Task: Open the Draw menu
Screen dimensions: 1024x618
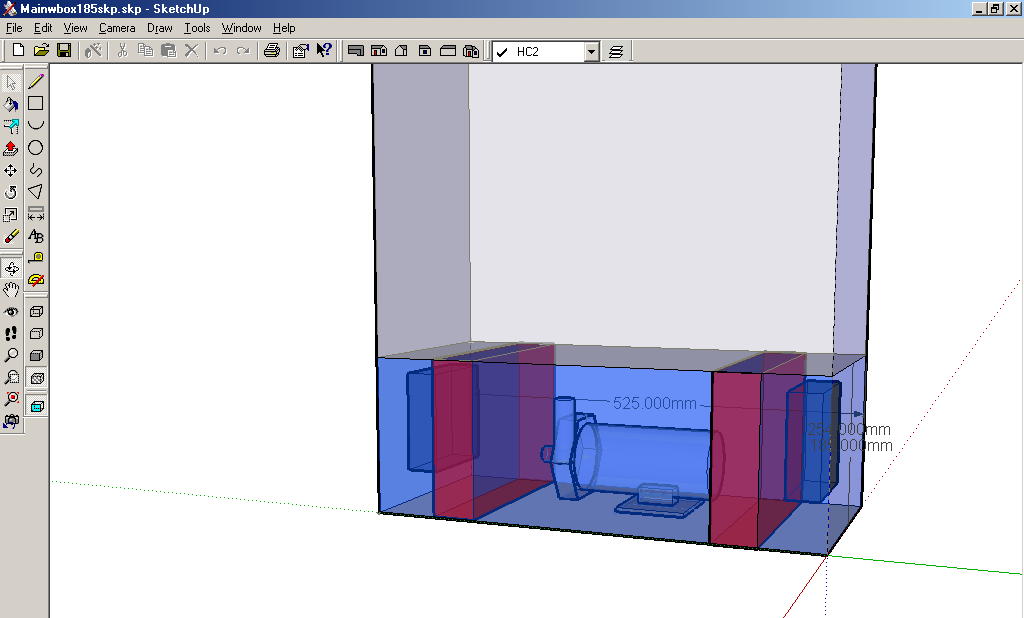Action: (x=159, y=28)
